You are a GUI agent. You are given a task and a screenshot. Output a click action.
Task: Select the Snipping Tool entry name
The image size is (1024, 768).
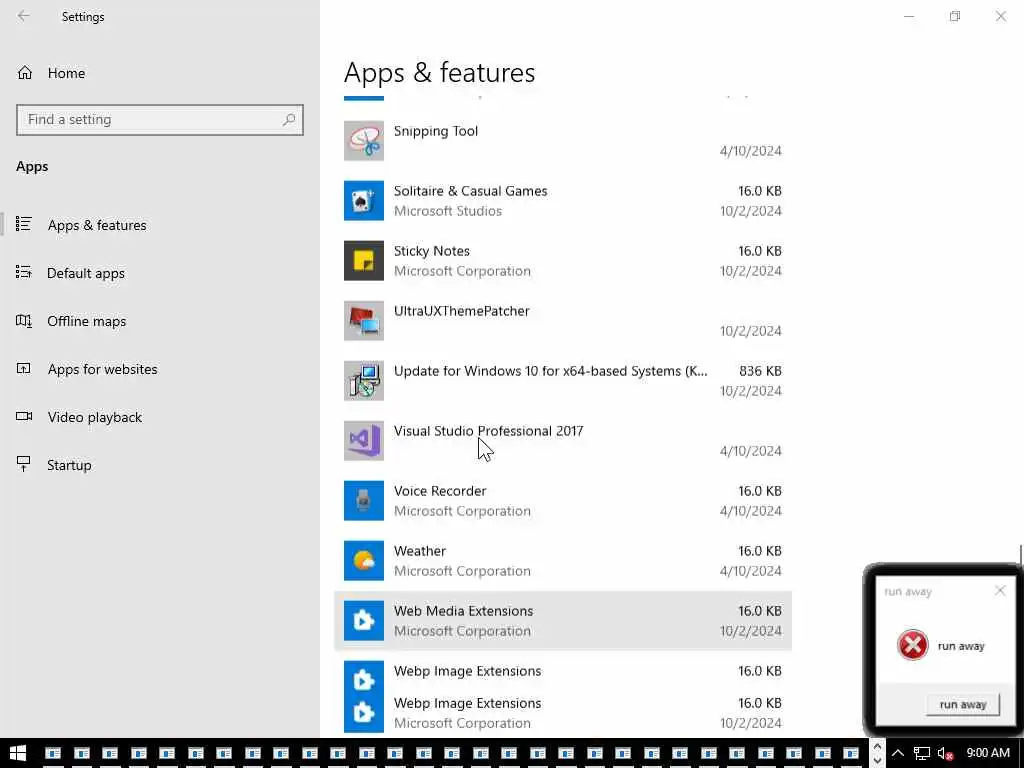click(x=436, y=131)
